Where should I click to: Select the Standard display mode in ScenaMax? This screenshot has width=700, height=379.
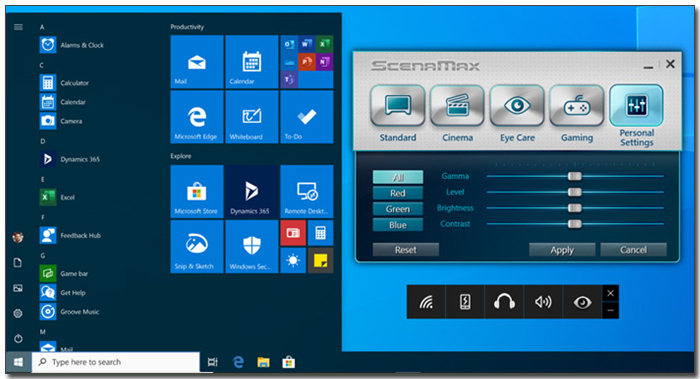click(x=397, y=105)
